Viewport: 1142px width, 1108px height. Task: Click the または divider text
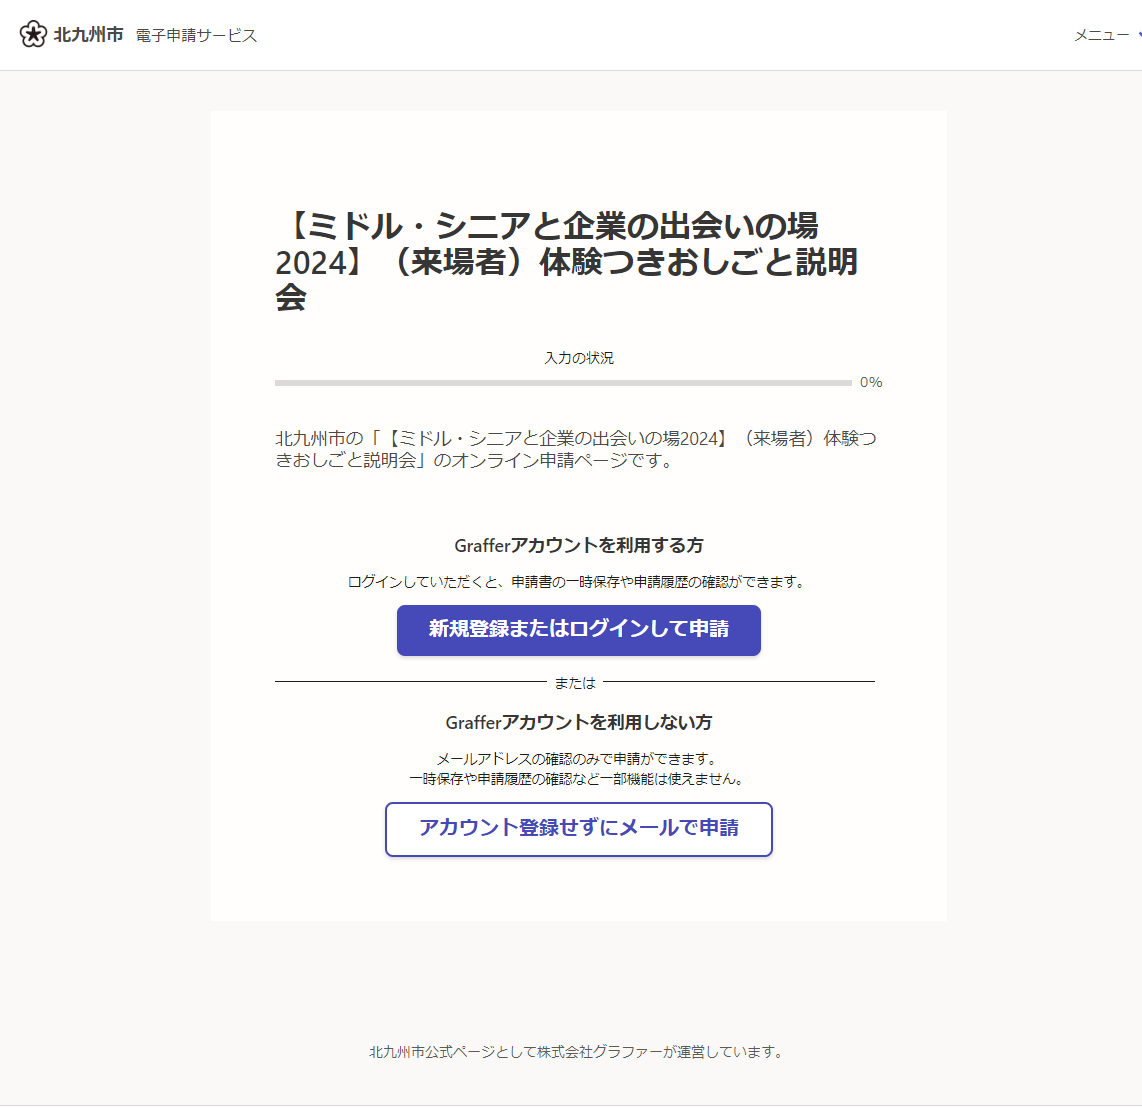point(575,683)
